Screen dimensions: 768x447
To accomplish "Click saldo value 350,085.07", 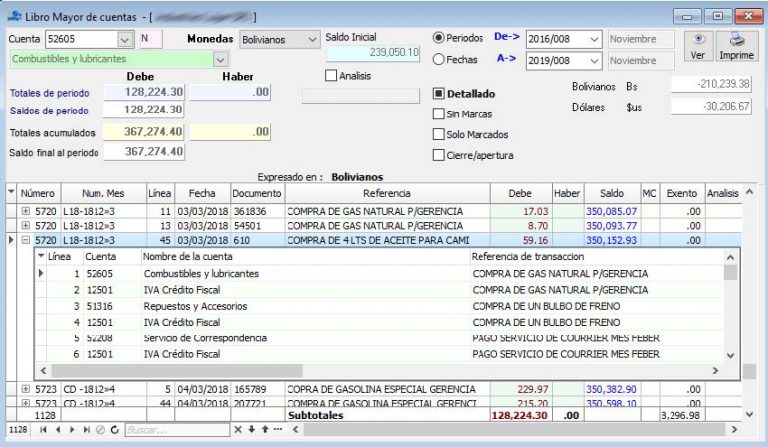I will pyautogui.click(x=611, y=211).
